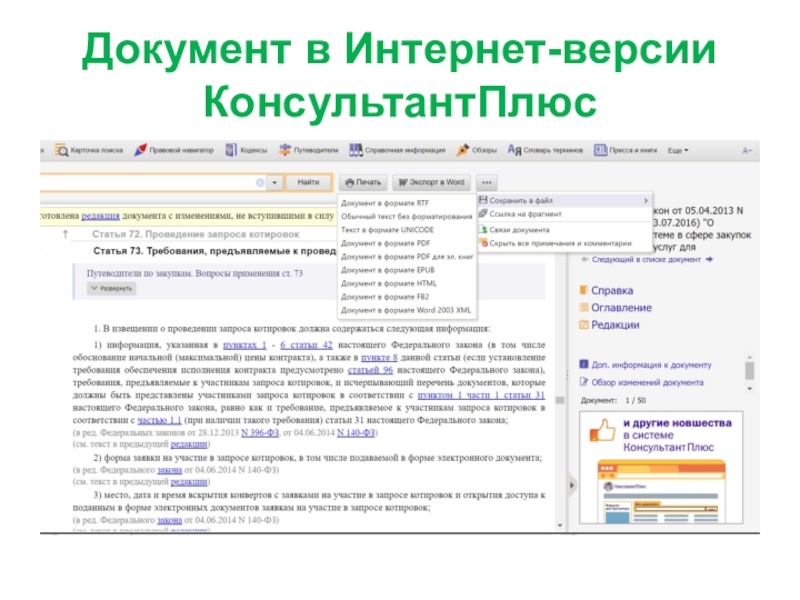Go to next document arrow in list
This screenshot has height=600, width=800.
pyautogui.click(x=709, y=259)
